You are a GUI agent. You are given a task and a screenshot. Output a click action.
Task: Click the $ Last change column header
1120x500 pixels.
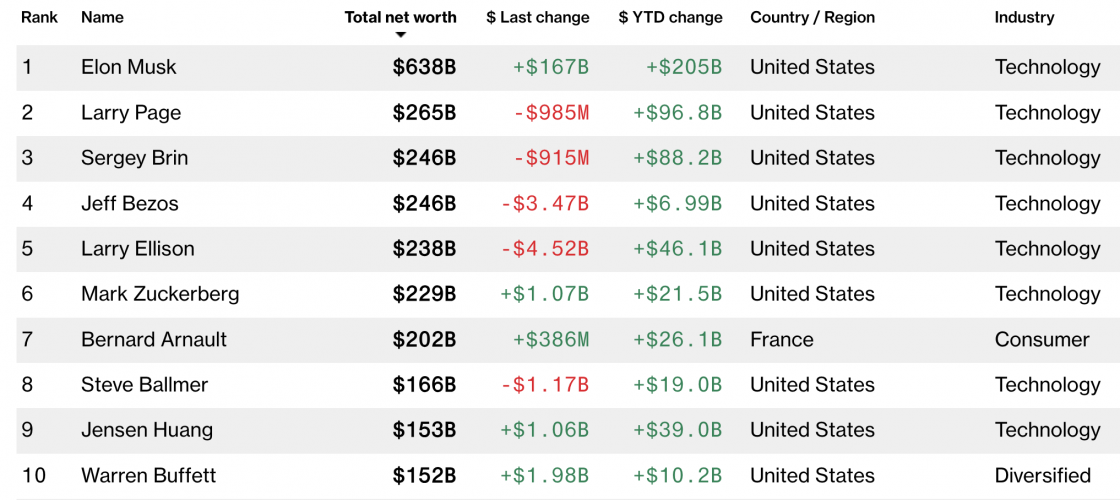[x=538, y=17]
